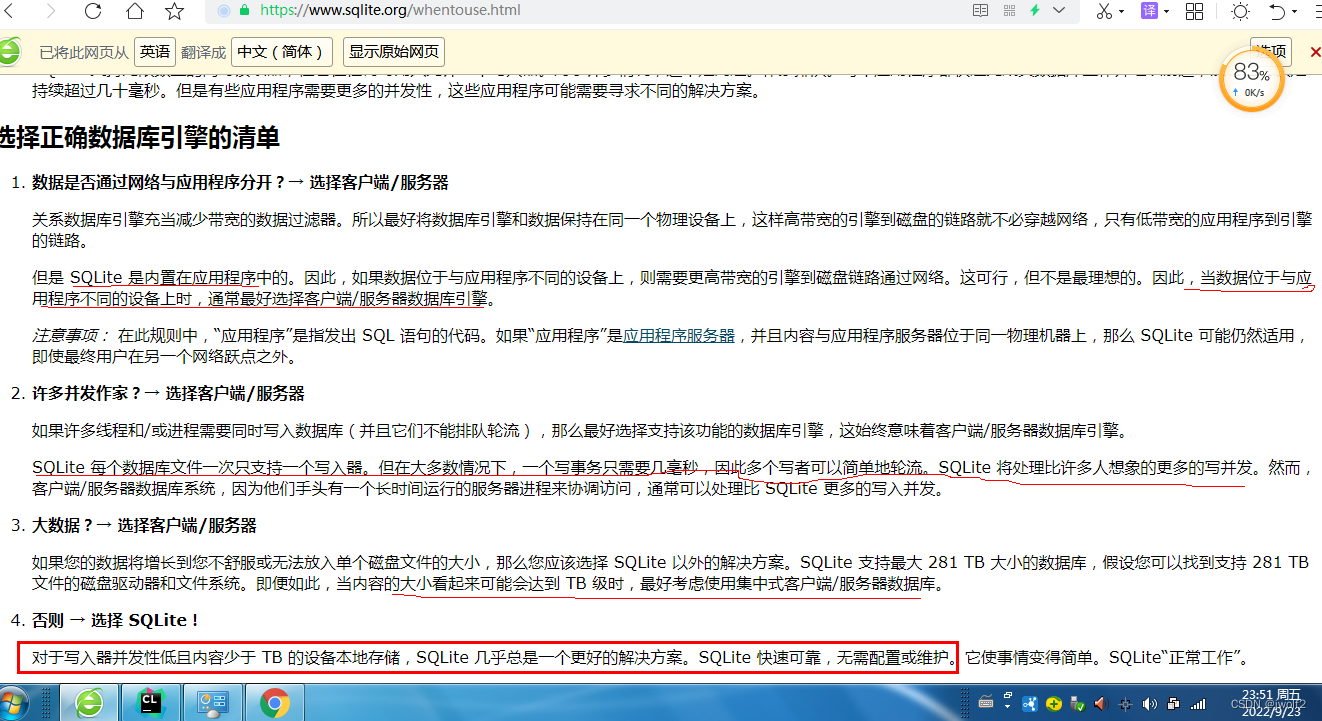This screenshot has width=1322, height=721.
Task: Open the grid-layout apps panel icon
Action: click(x=1193, y=11)
